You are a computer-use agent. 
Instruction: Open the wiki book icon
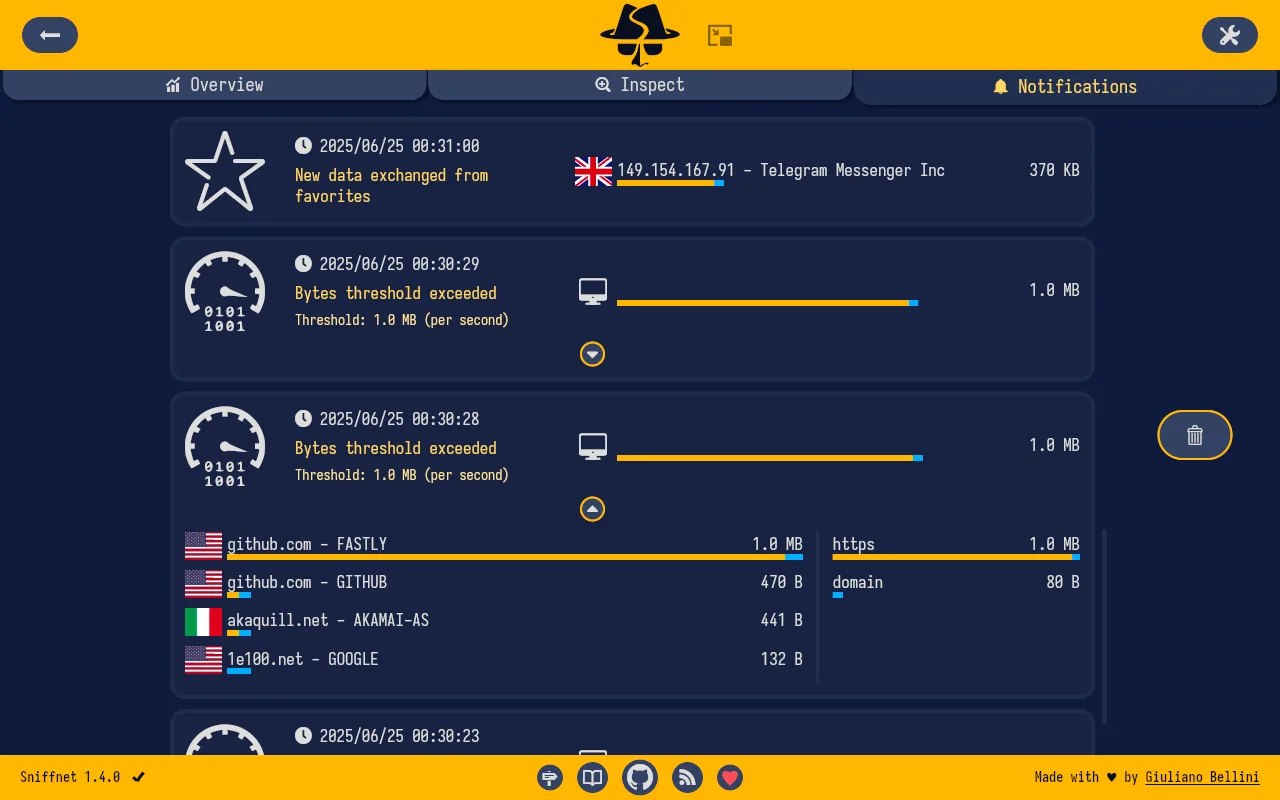pyautogui.click(x=593, y=777)
